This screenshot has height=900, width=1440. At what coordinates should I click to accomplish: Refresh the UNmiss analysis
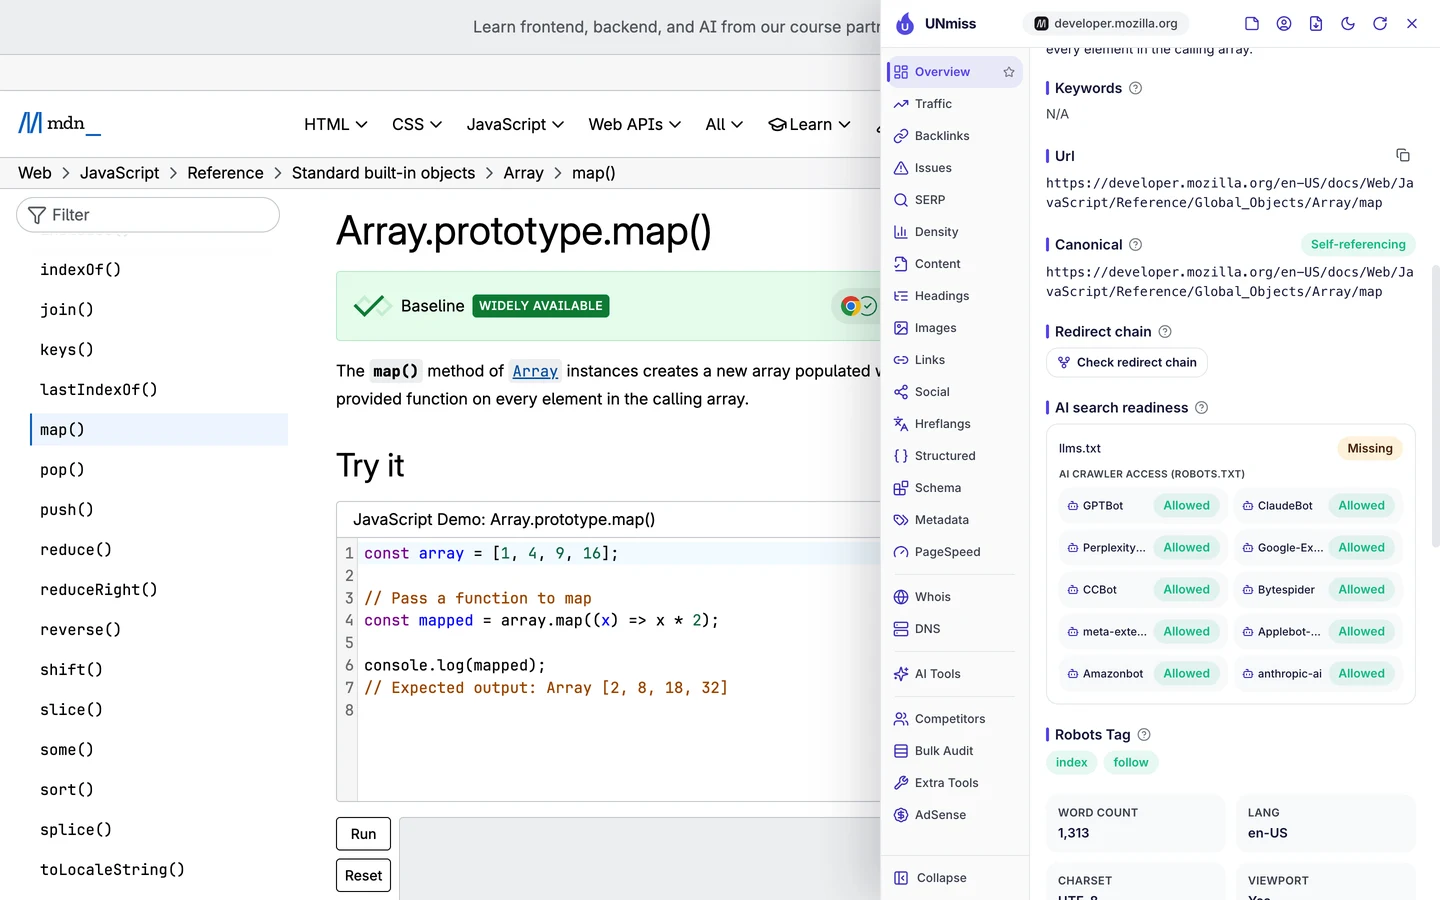click(1380, 24)
